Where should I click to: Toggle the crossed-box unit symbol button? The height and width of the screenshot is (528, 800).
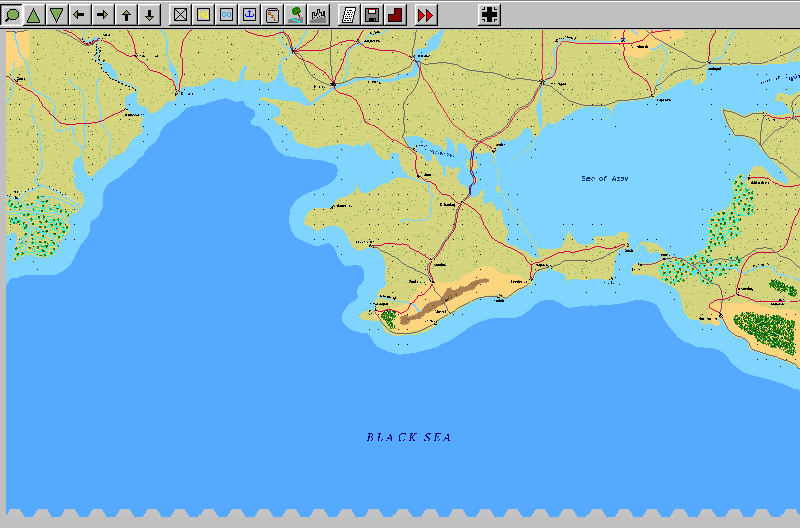tap(180, 15)
